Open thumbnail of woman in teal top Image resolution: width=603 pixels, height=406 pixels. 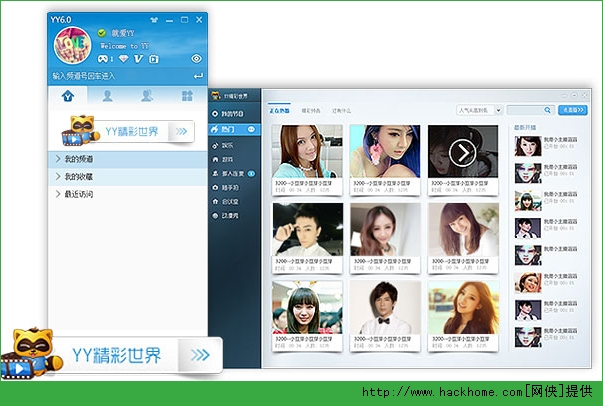pos(307,151)
